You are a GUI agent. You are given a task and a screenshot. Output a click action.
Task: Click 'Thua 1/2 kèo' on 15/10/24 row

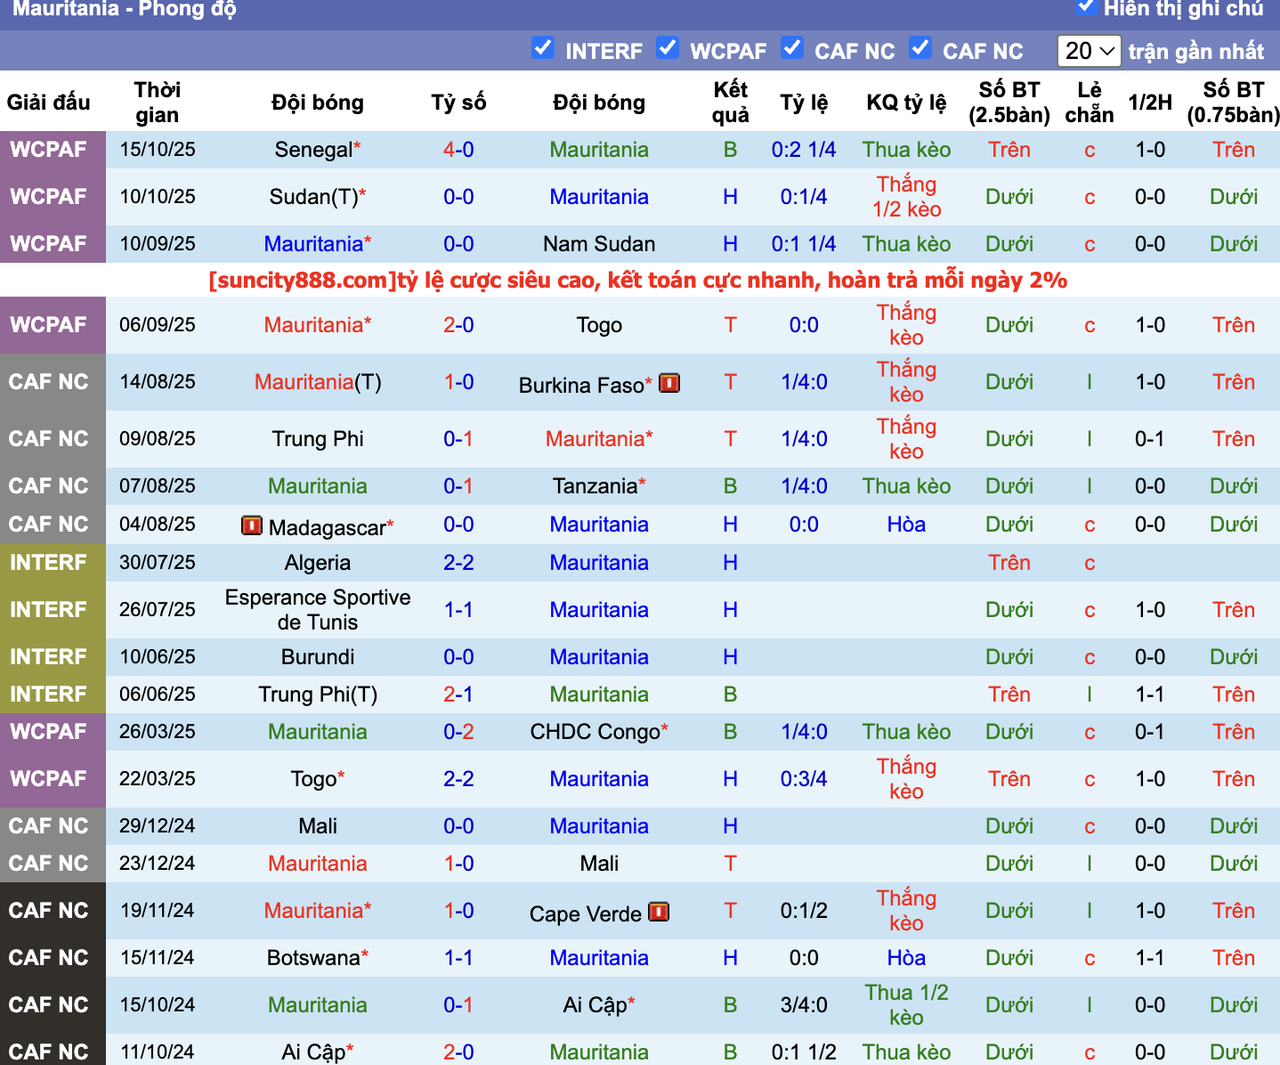(906, 1005)
